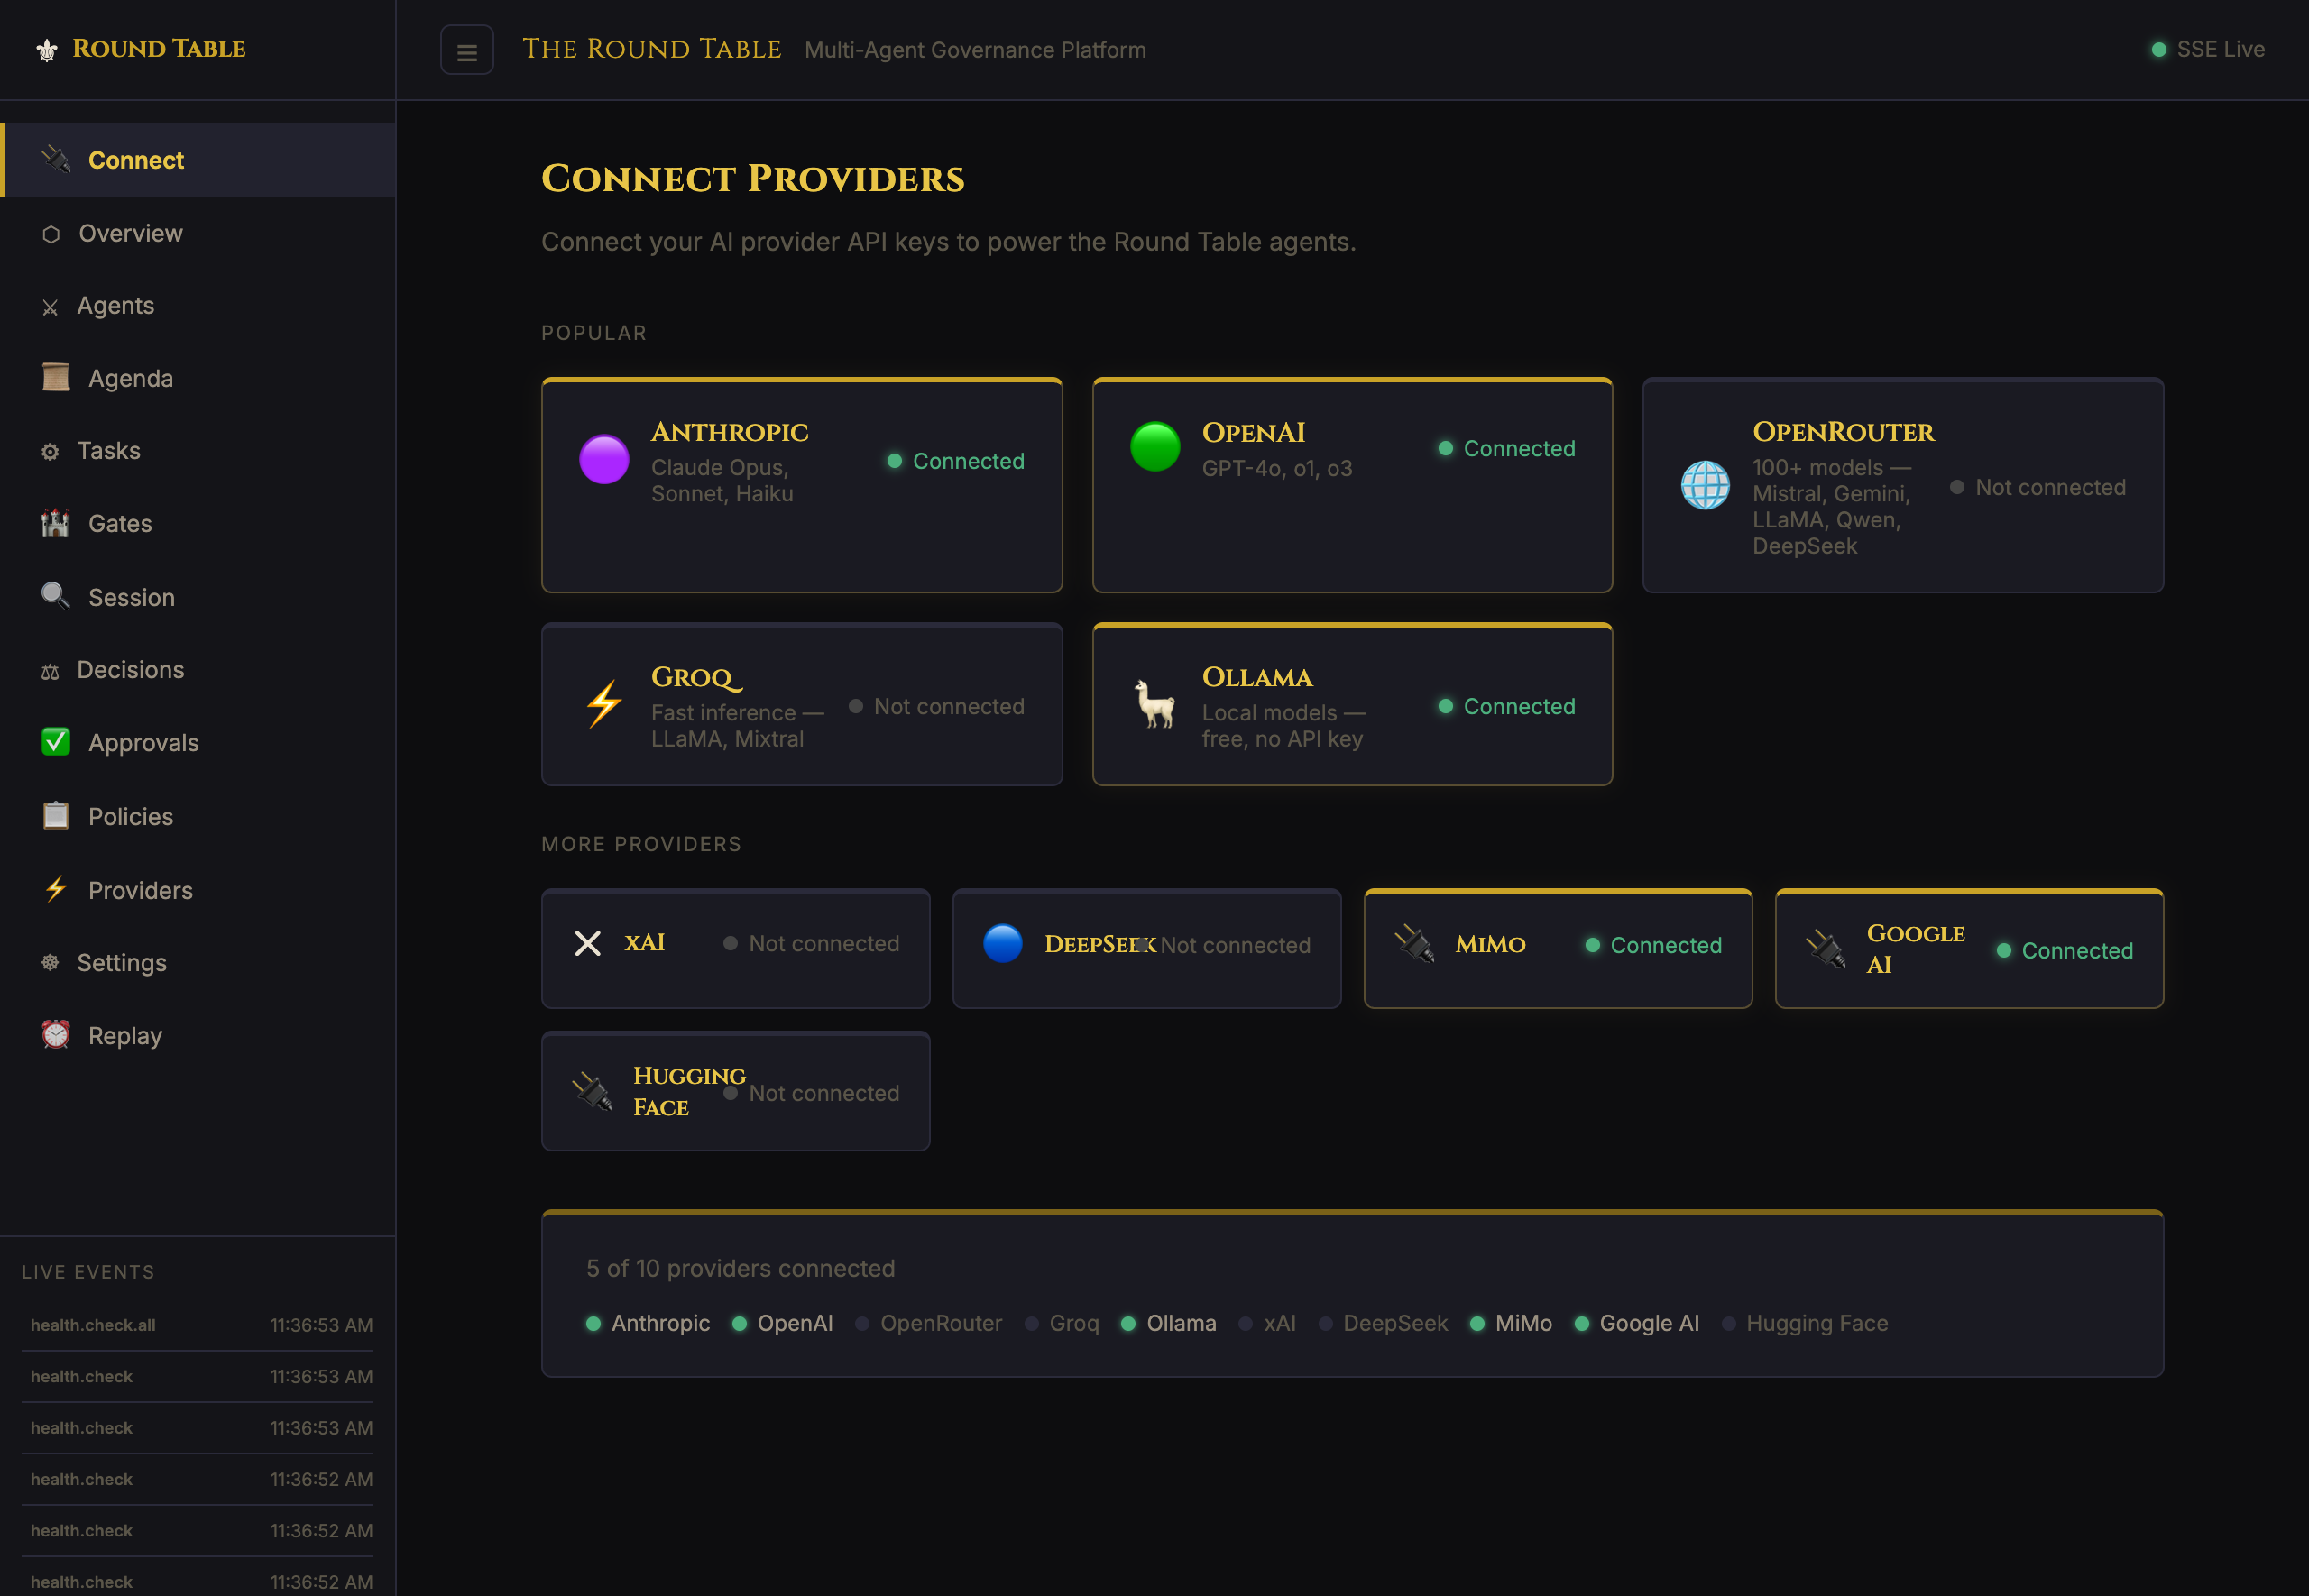Toggle the sidebar hamburger menu button

[467, 50]
